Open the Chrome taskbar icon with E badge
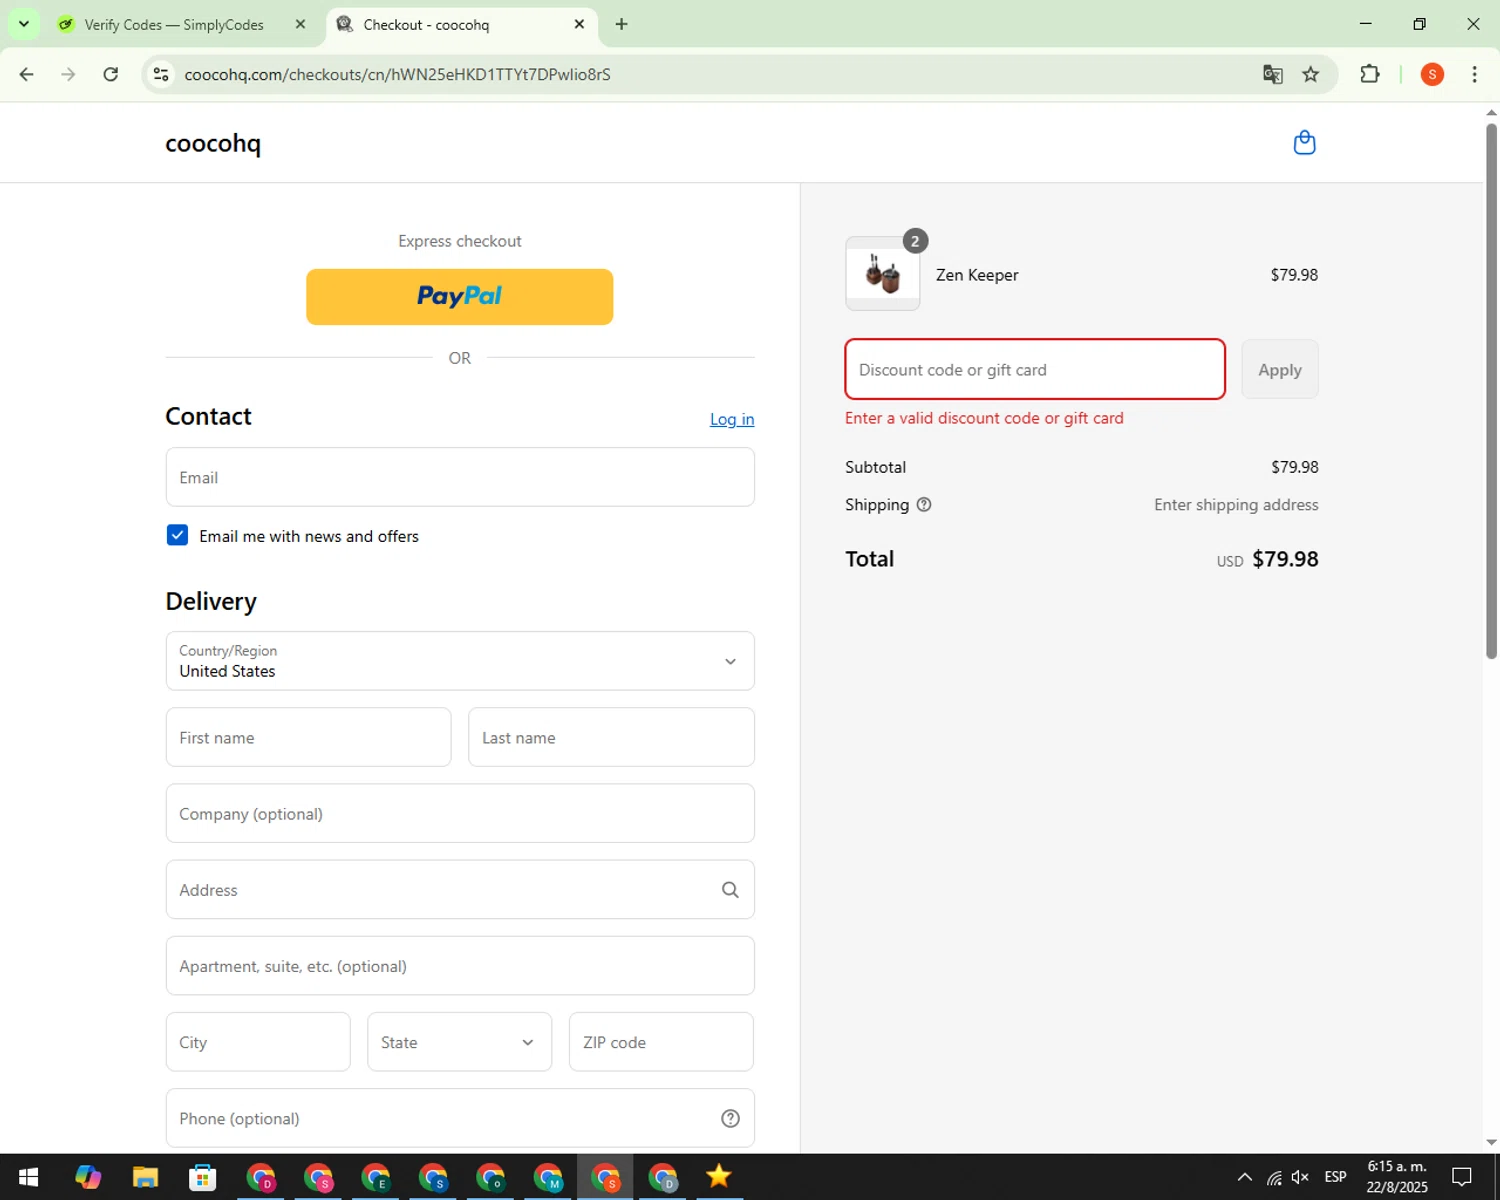 click(x=376, y=1177)
